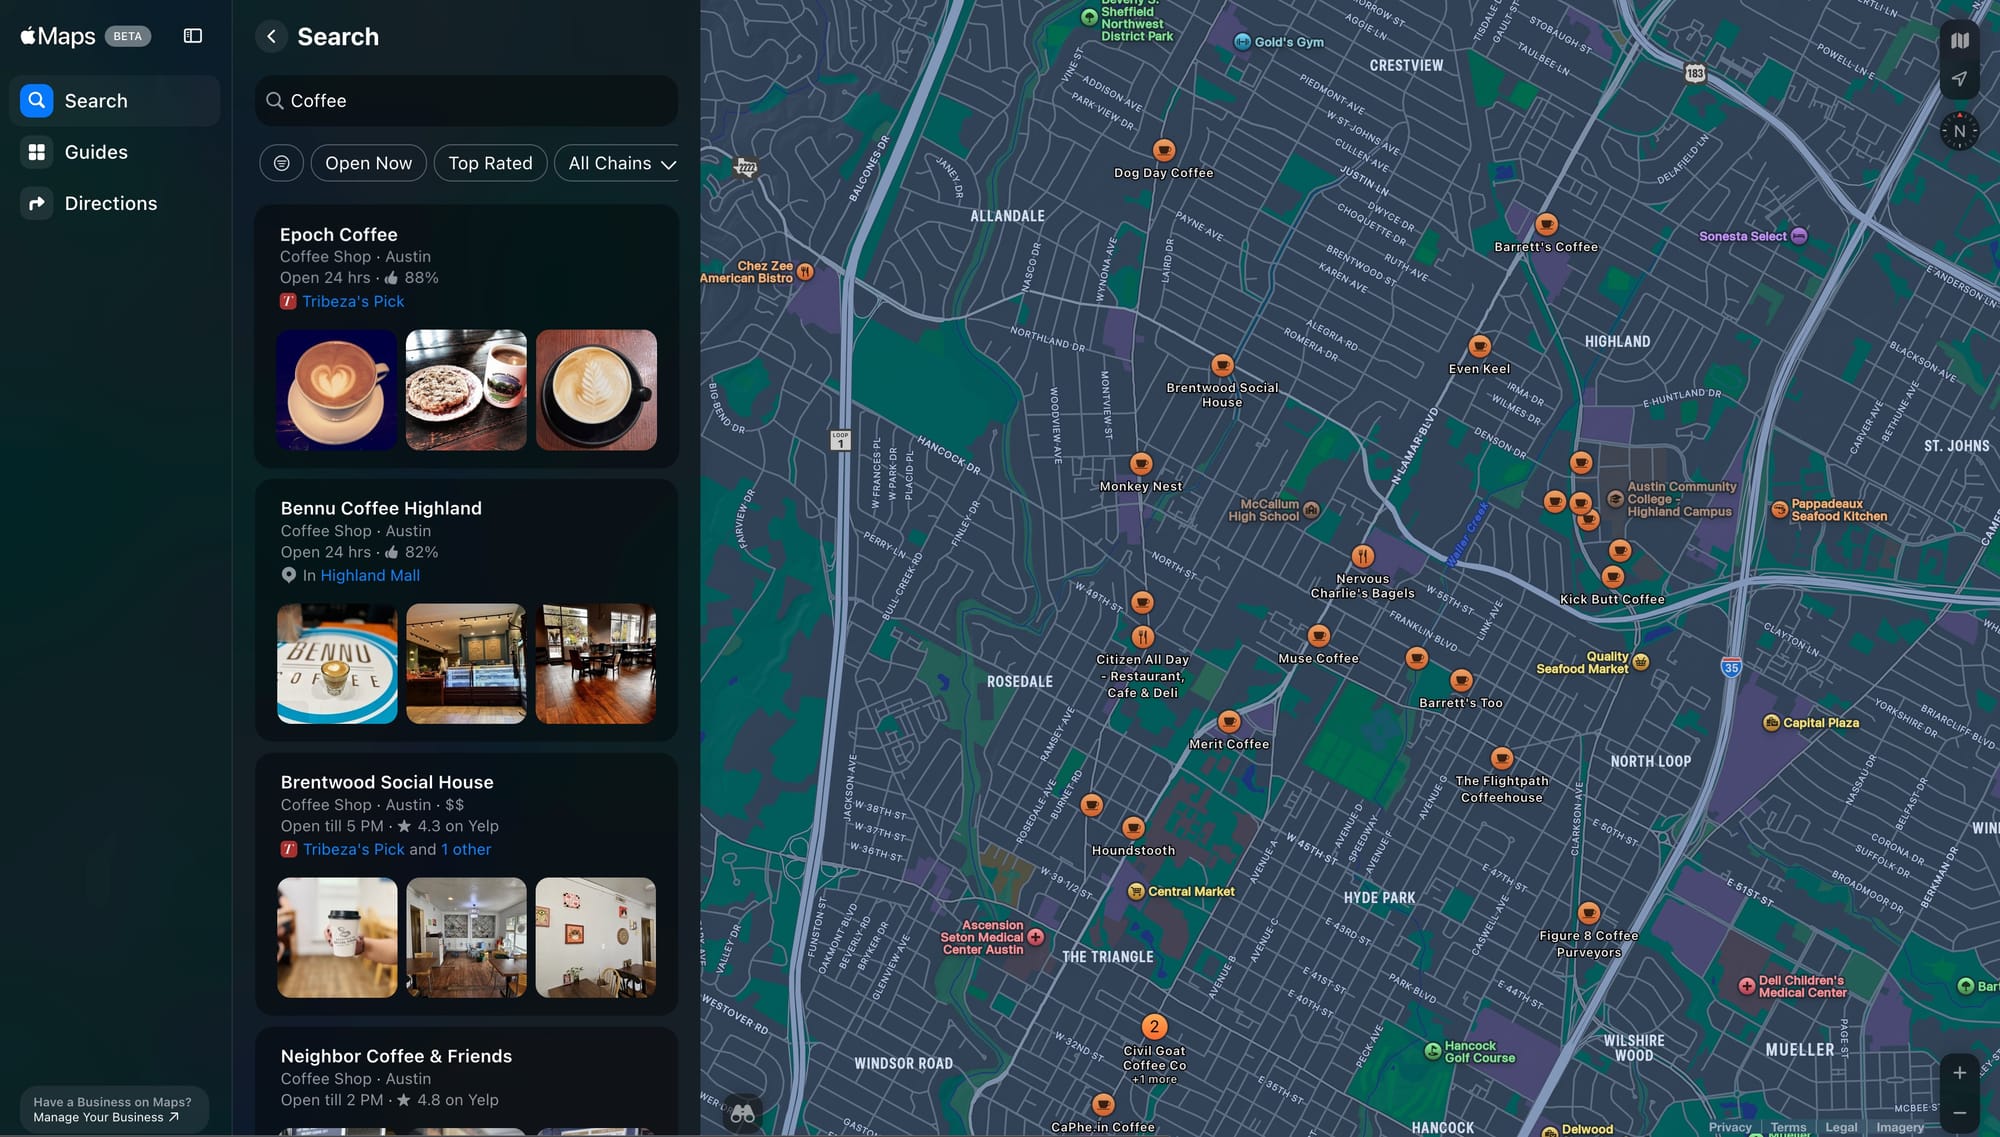Select Nervous Charlie's Bagels pin
Viewport: 2000px width, 1137px height.
1363,556
